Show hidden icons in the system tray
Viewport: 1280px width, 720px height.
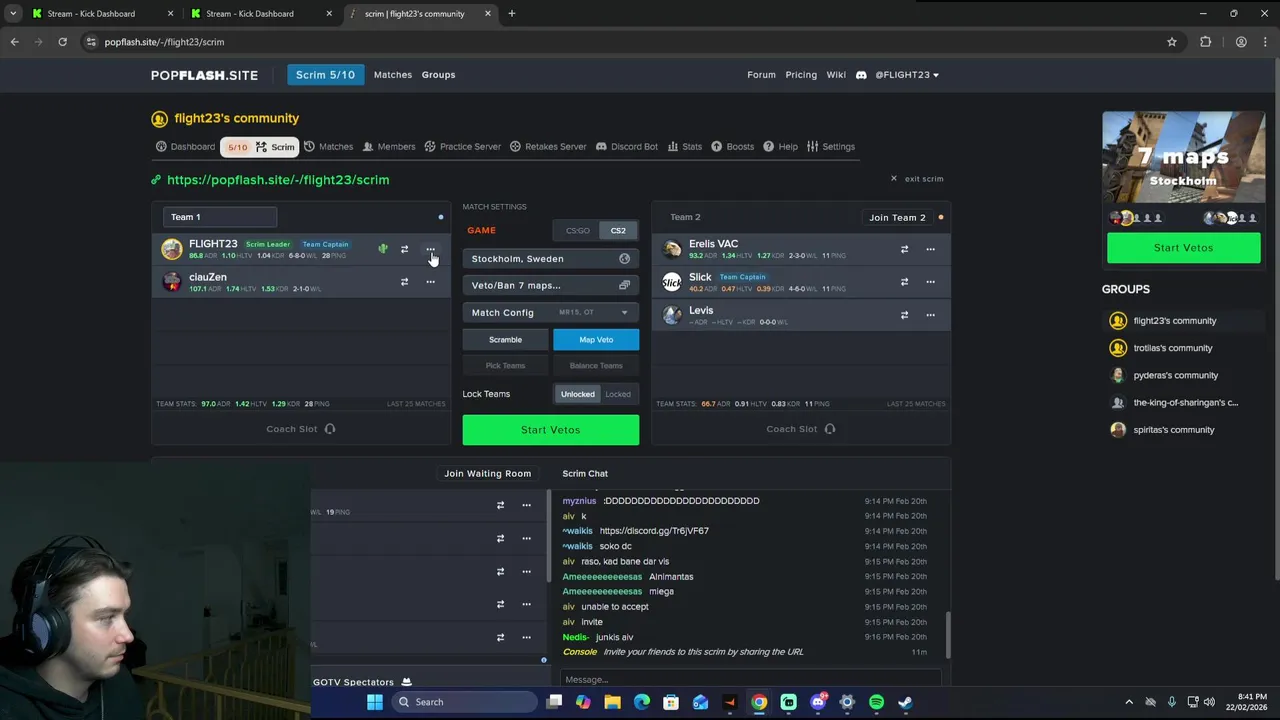(1129, 702)
